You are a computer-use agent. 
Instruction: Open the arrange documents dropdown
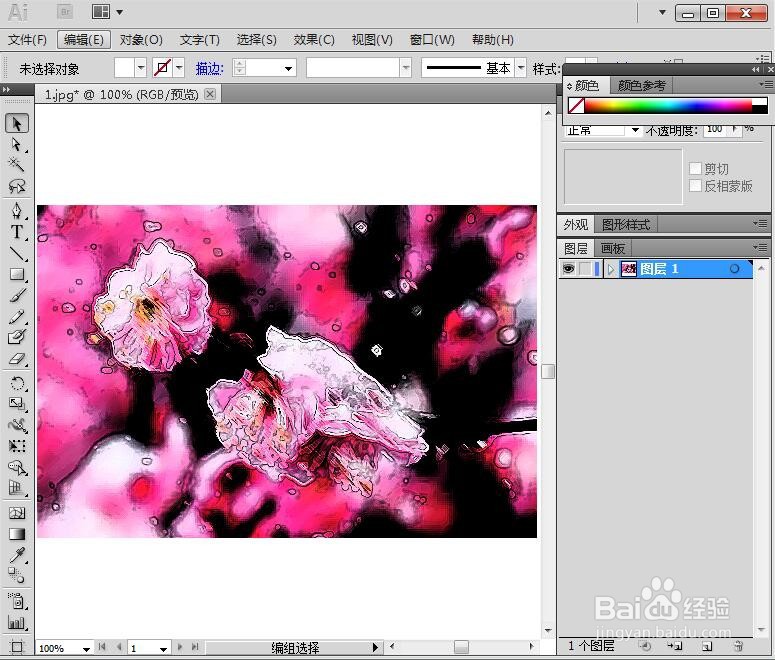point(120,12)
